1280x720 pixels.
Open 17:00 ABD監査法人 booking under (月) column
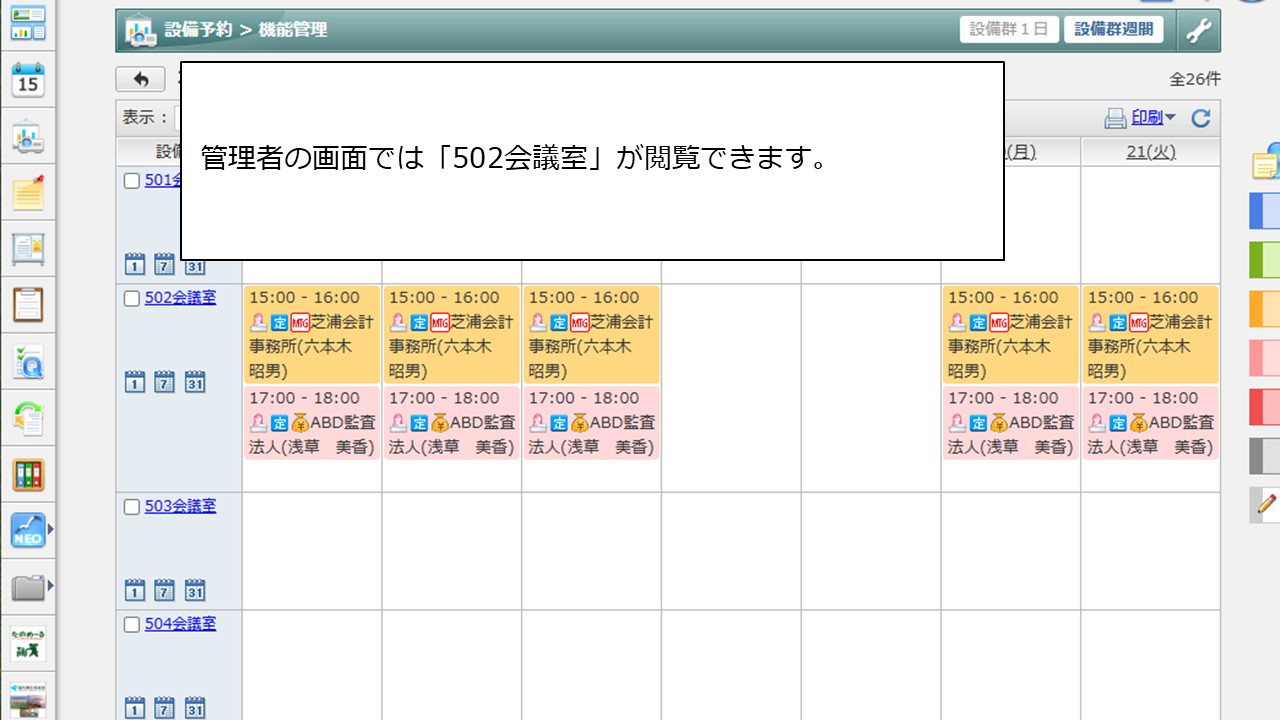[1011, 423]
